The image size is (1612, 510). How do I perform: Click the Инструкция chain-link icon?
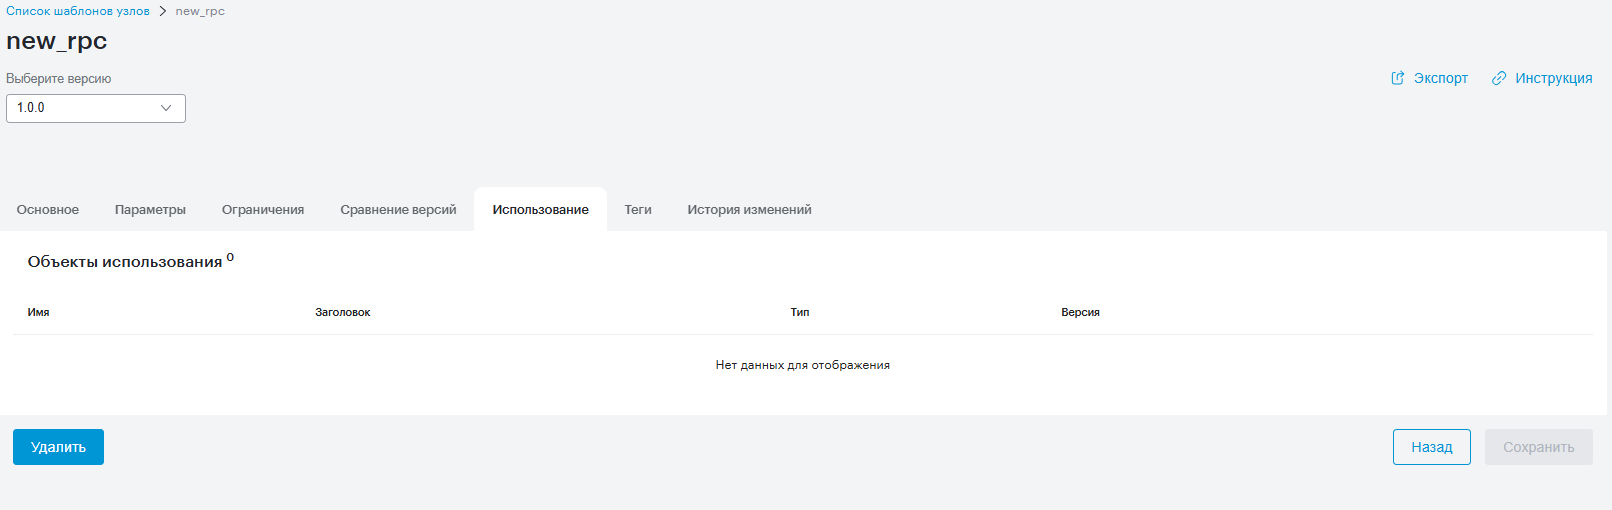click(x=1499, y=78)
